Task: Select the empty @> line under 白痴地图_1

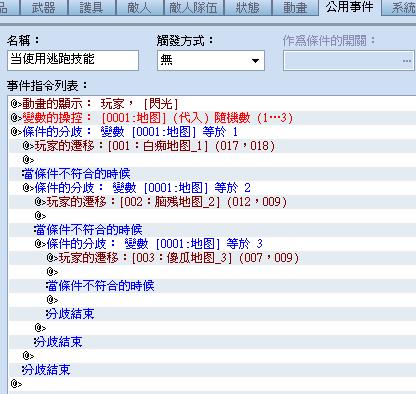Action: point(213,160)
